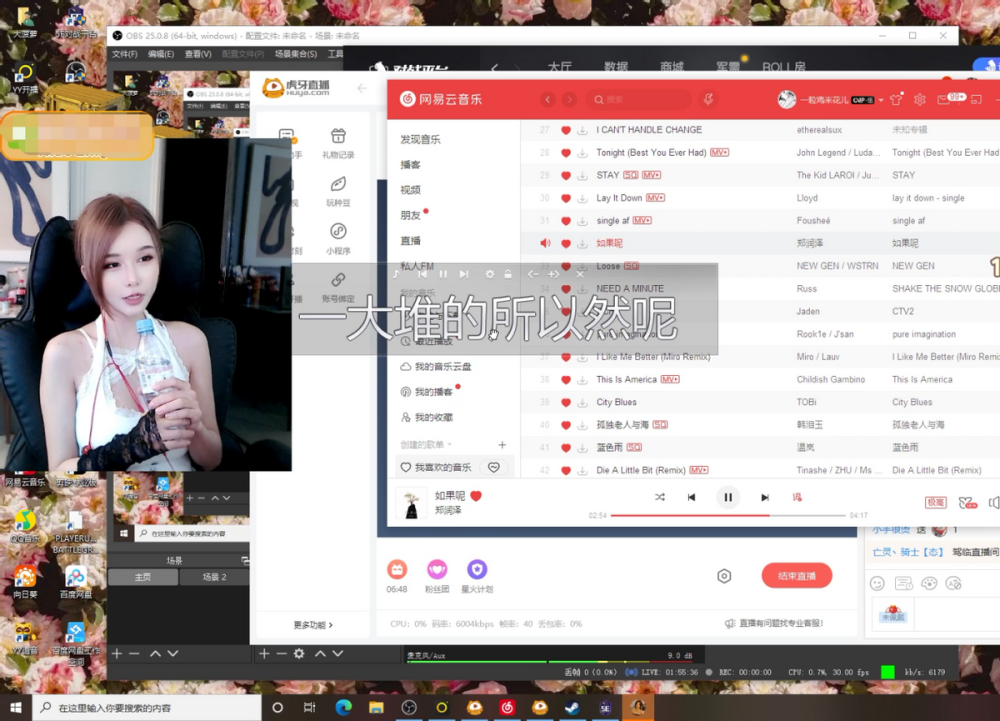Viewport: 1000px width, 721px height.
Task: Open the 粉丝团 icon in Huya
Action: coord(437,576)
